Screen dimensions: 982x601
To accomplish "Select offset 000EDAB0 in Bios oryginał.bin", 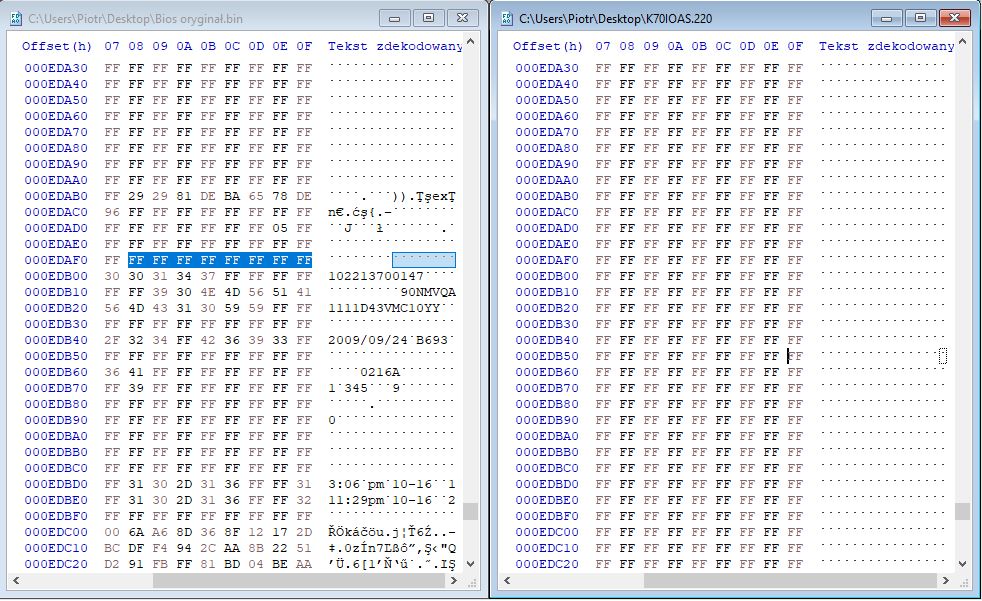I will click(56, 196).
